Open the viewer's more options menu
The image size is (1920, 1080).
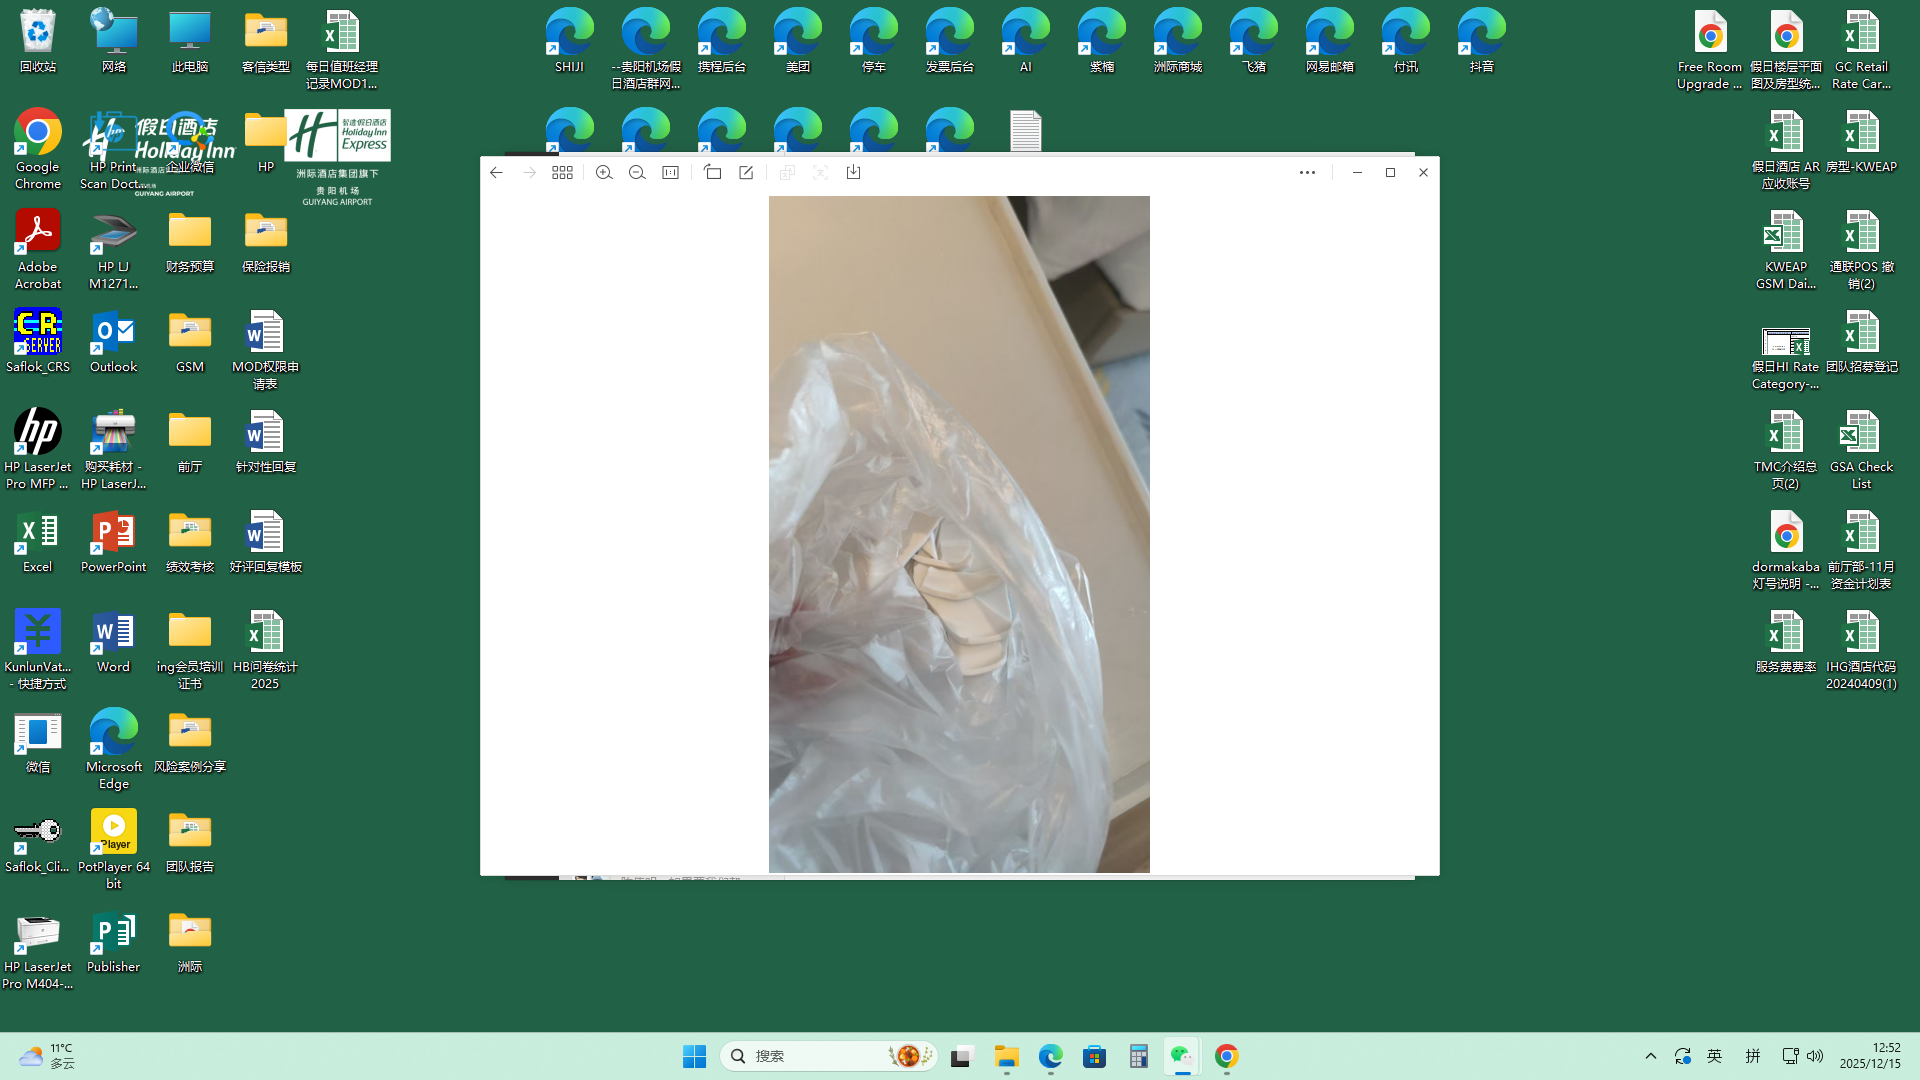coord(1307,172)
